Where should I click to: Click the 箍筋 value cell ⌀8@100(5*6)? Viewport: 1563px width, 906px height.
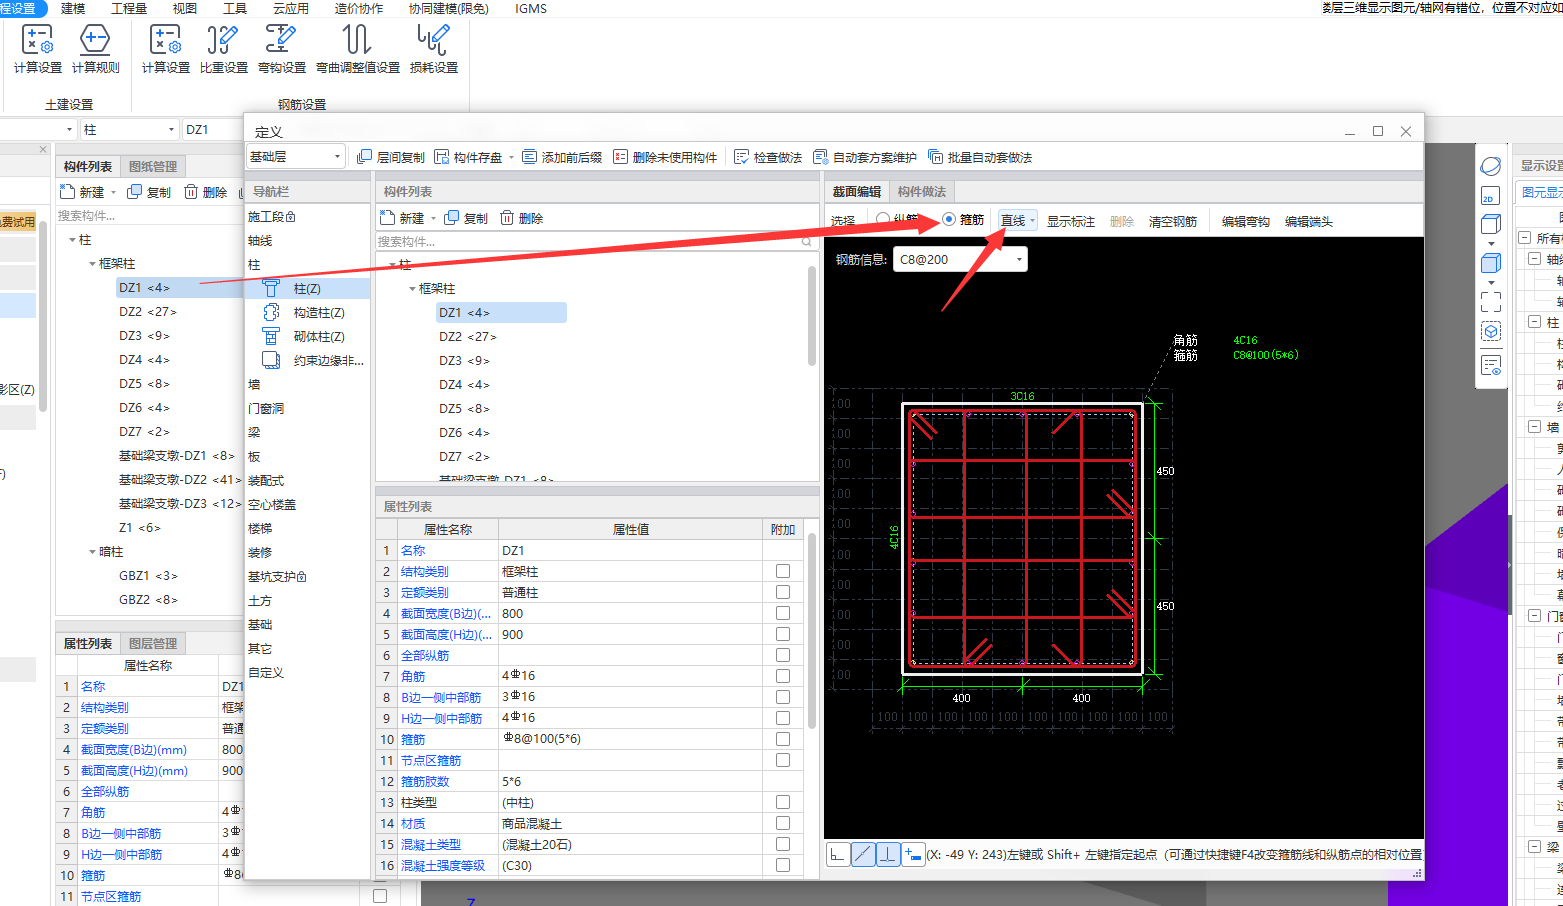coord(630,739)
